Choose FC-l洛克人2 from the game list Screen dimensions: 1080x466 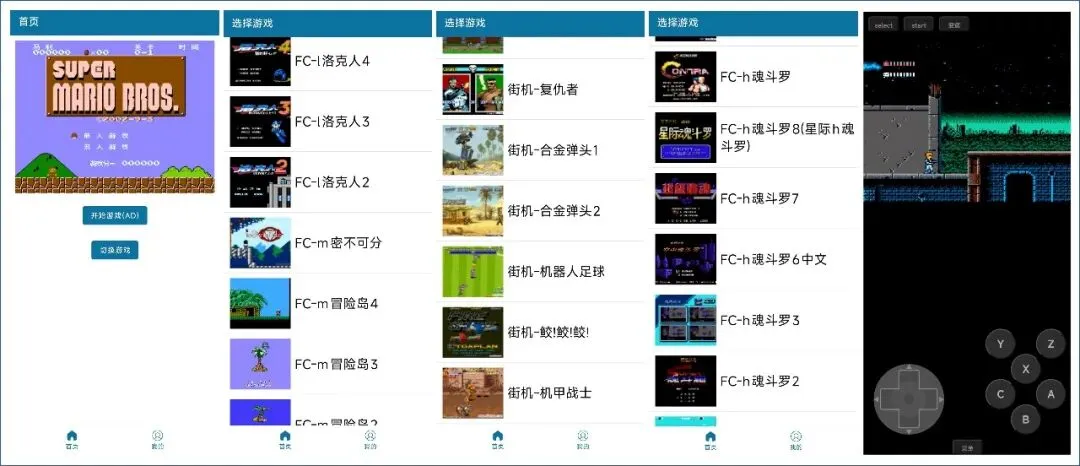coord(326,182)
